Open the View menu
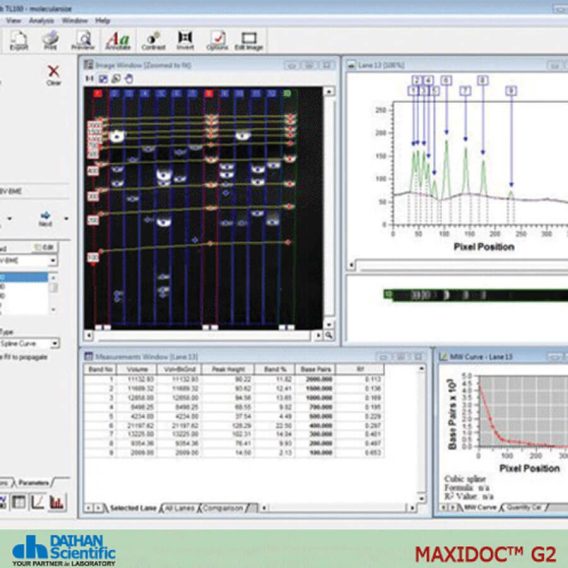This screenshot has height=568, width=568. (13, 21)
